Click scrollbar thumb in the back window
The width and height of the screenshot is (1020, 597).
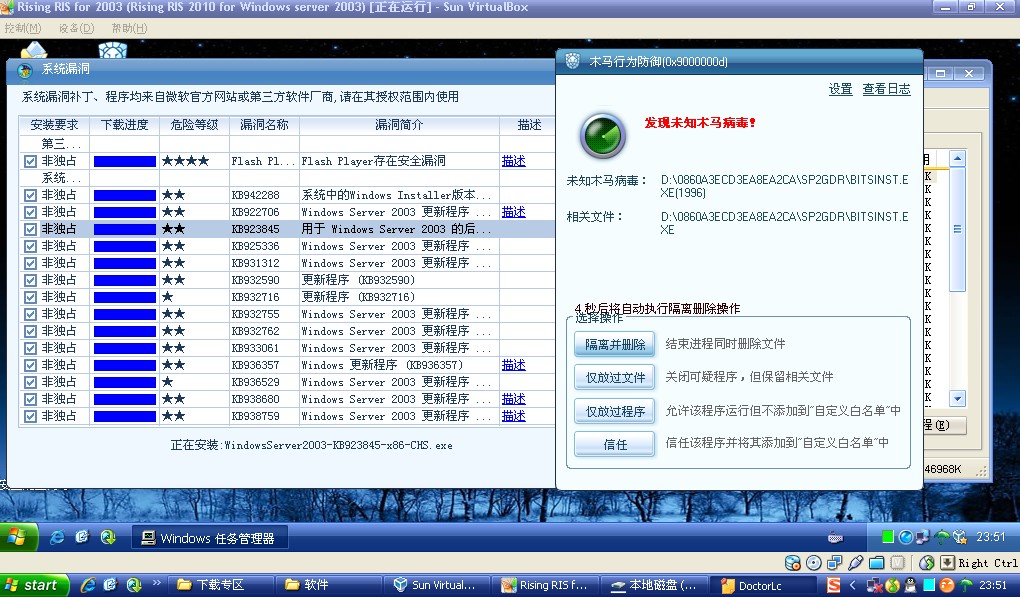pos(957,229)
